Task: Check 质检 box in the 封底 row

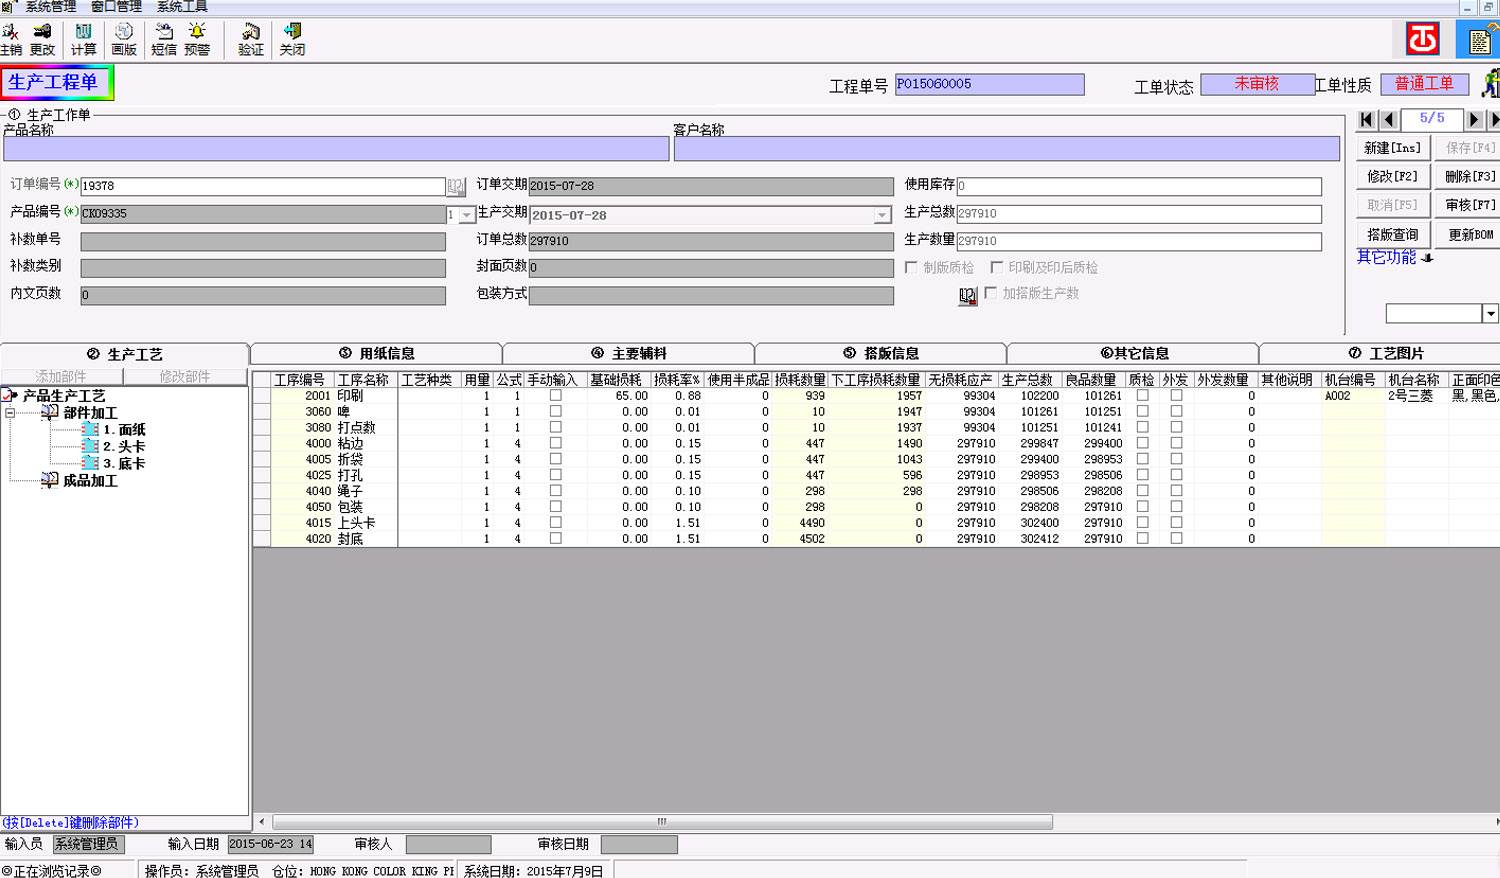Action: pos(1142,538)
